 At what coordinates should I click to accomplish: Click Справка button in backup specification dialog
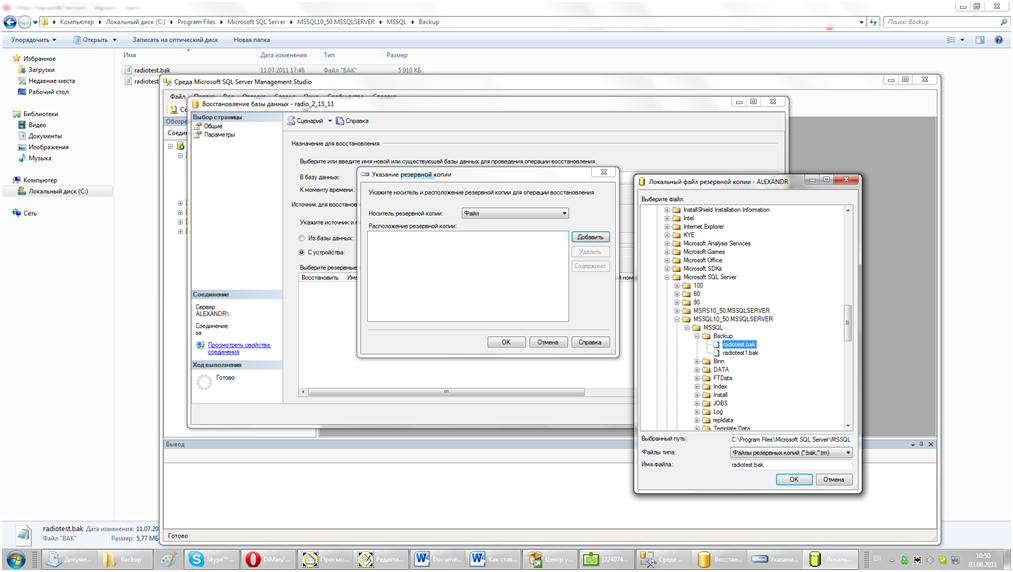[x=590, y=343]
